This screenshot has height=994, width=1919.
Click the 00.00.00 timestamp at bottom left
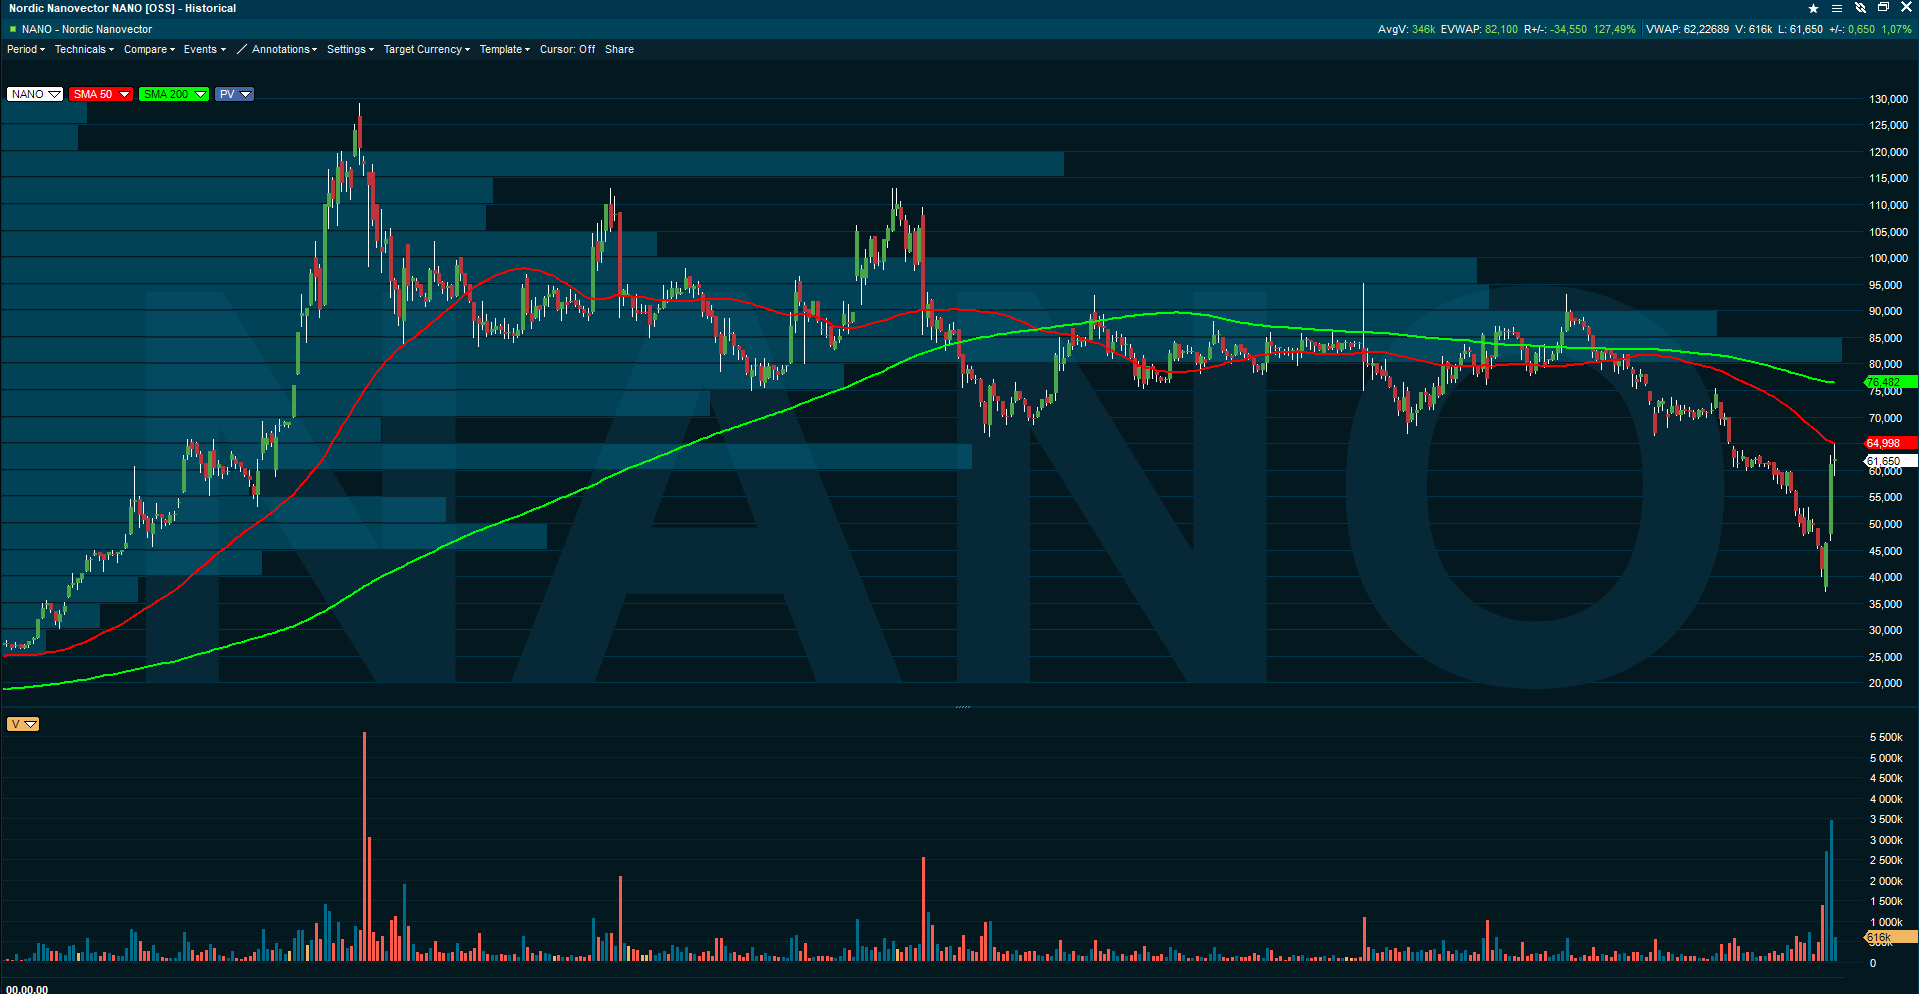(27, 989)
